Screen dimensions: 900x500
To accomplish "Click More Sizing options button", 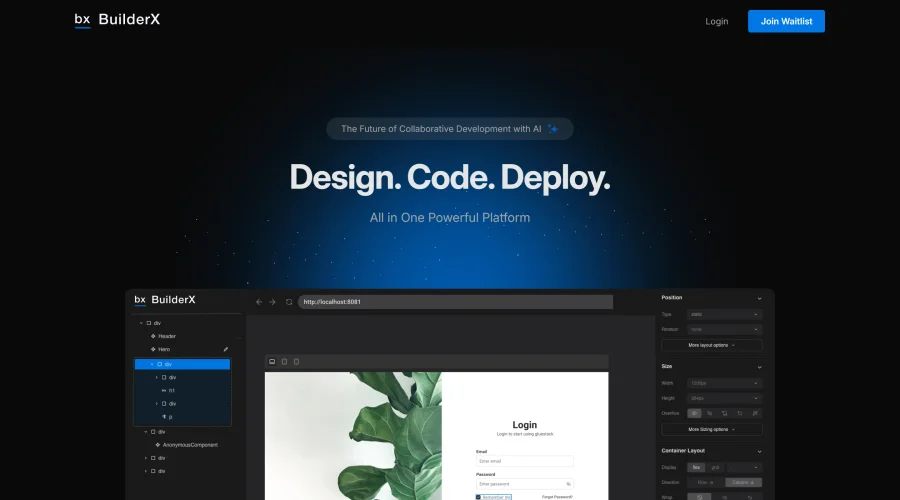I will [x=712, y=429].
